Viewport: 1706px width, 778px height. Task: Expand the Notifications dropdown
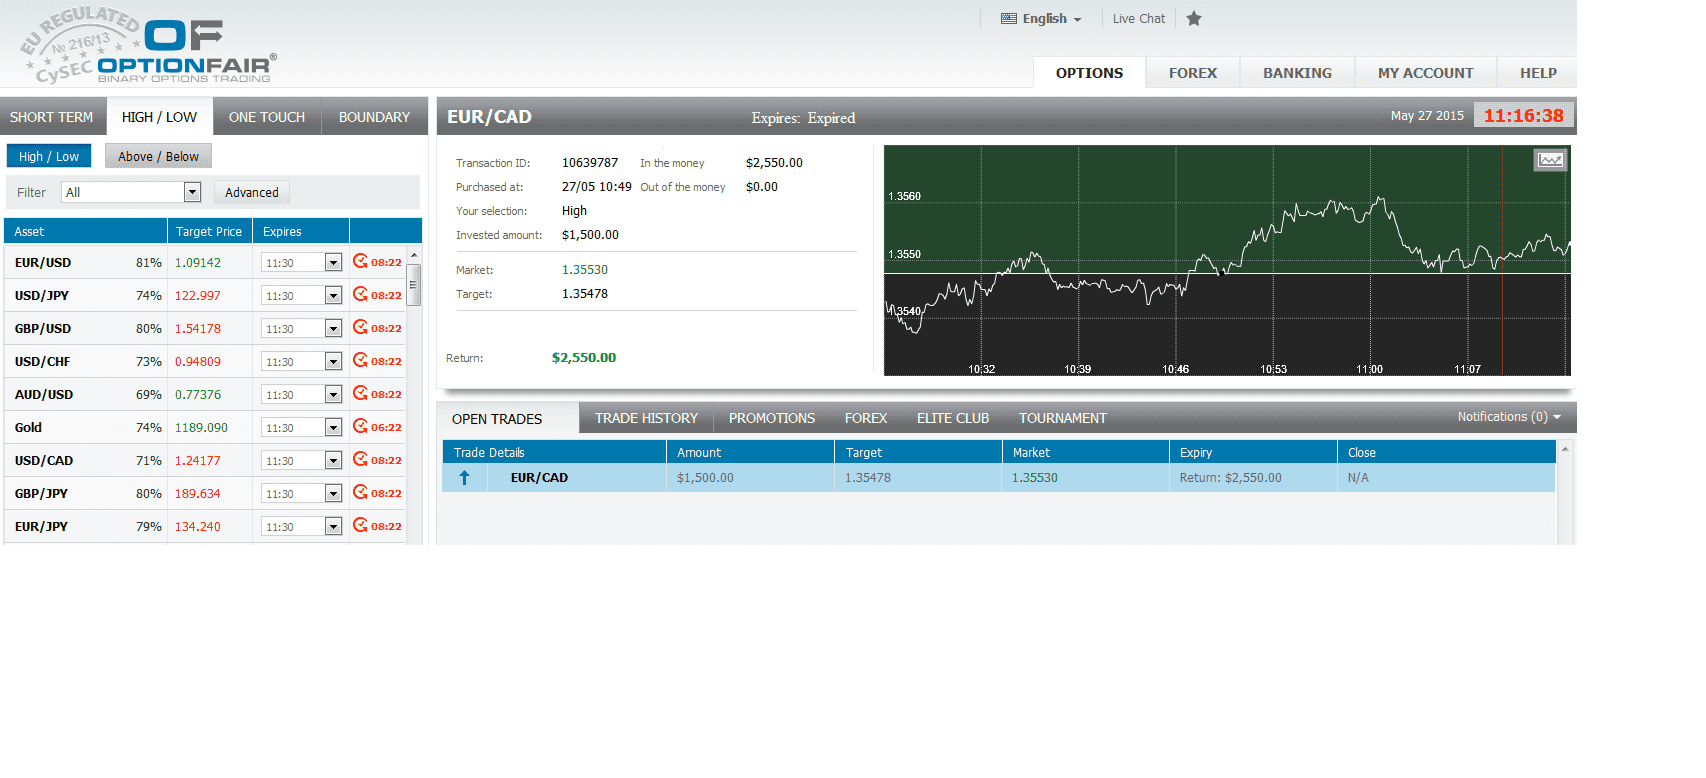coord(1508,417)
